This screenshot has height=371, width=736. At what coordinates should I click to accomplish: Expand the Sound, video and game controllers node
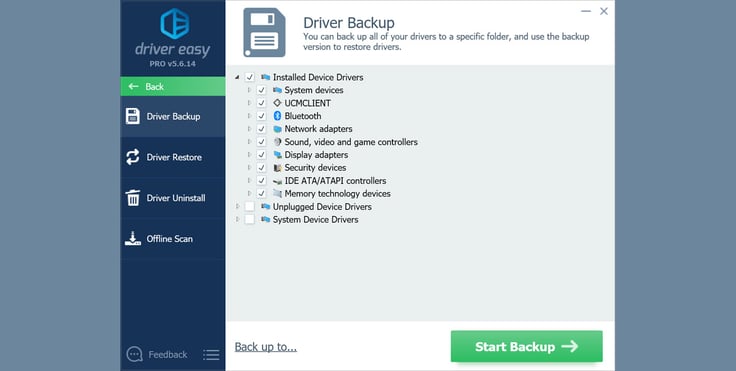tap(249, 142)
